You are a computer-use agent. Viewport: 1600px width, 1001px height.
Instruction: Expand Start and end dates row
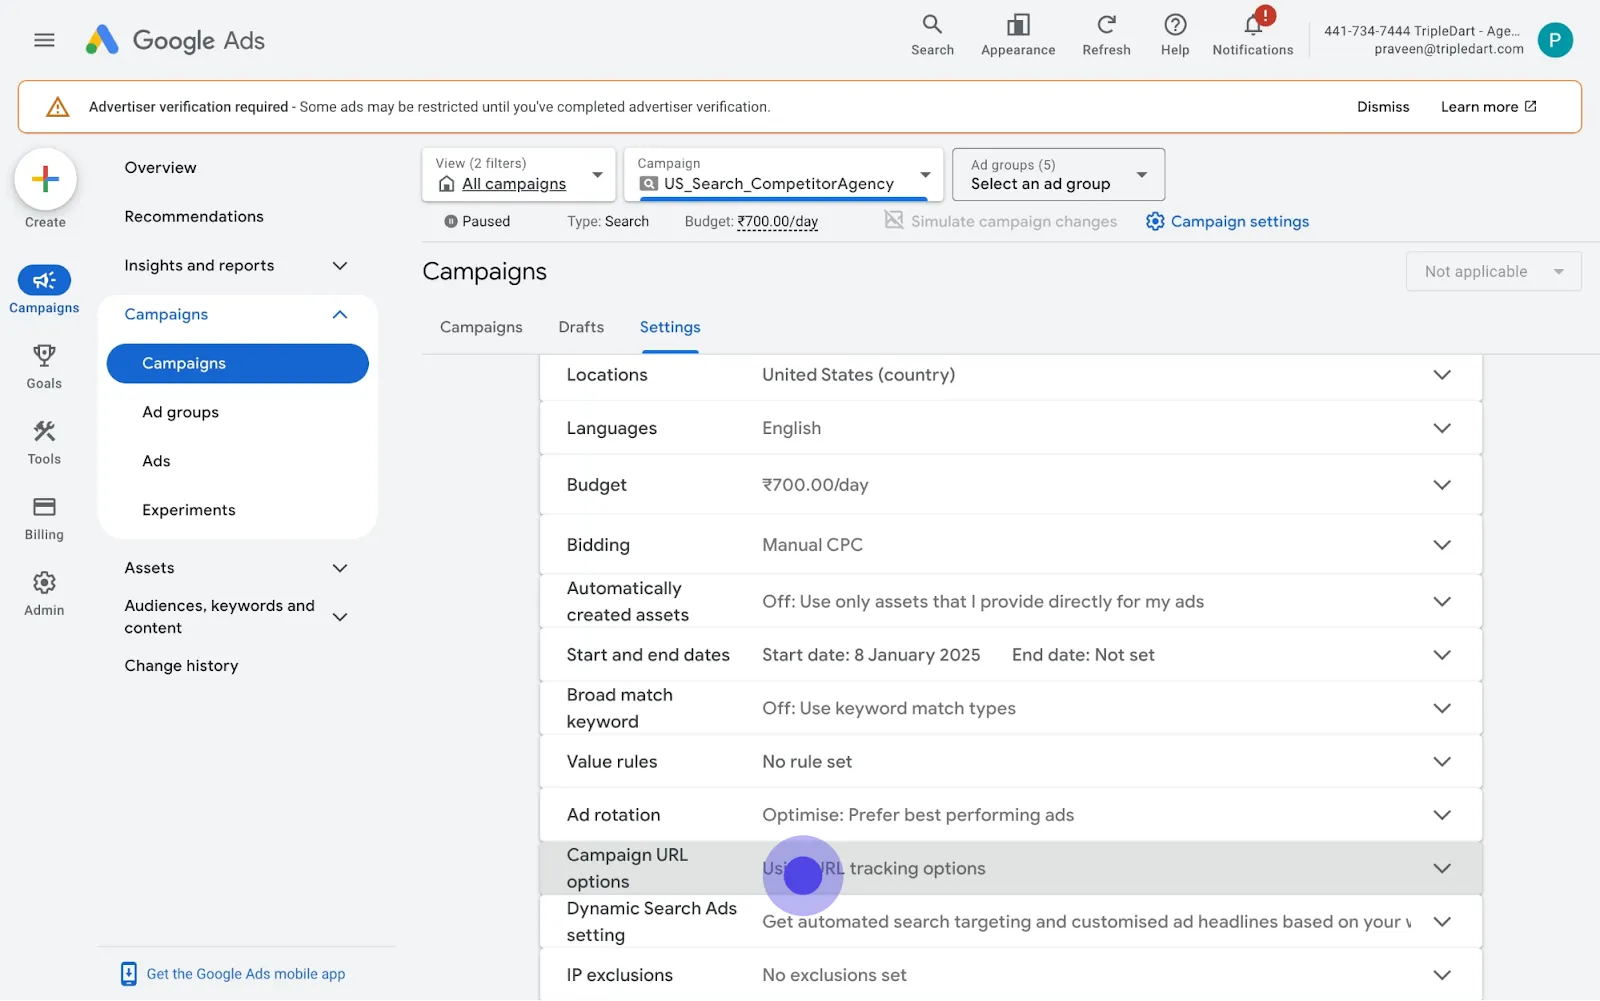pos(1010,655)
